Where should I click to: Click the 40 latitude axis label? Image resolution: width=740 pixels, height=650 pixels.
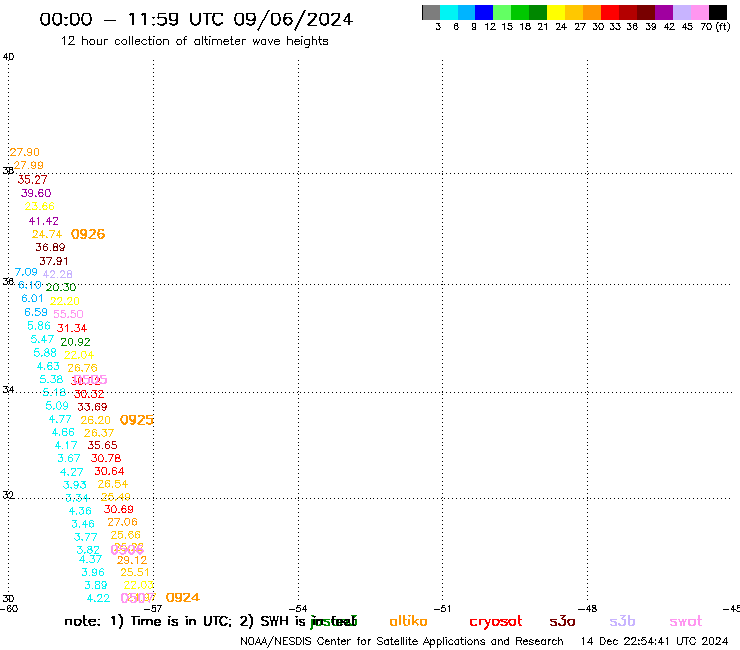click(x=8, y=57)
